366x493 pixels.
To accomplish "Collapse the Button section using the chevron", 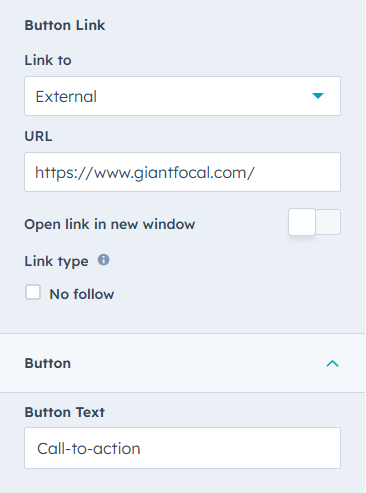I will click(x=332, y=363).
